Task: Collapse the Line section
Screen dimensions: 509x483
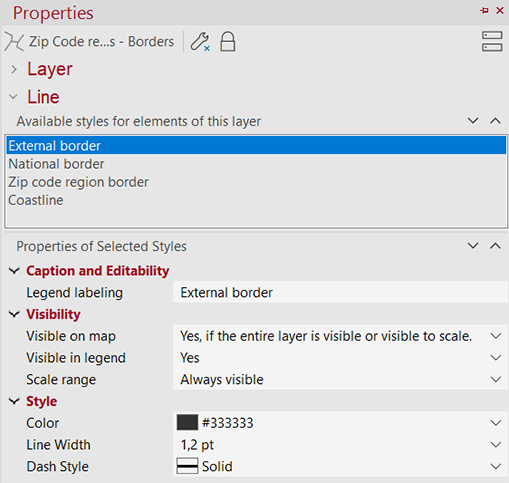Action: pyautogui.click(x=13, y=97)
